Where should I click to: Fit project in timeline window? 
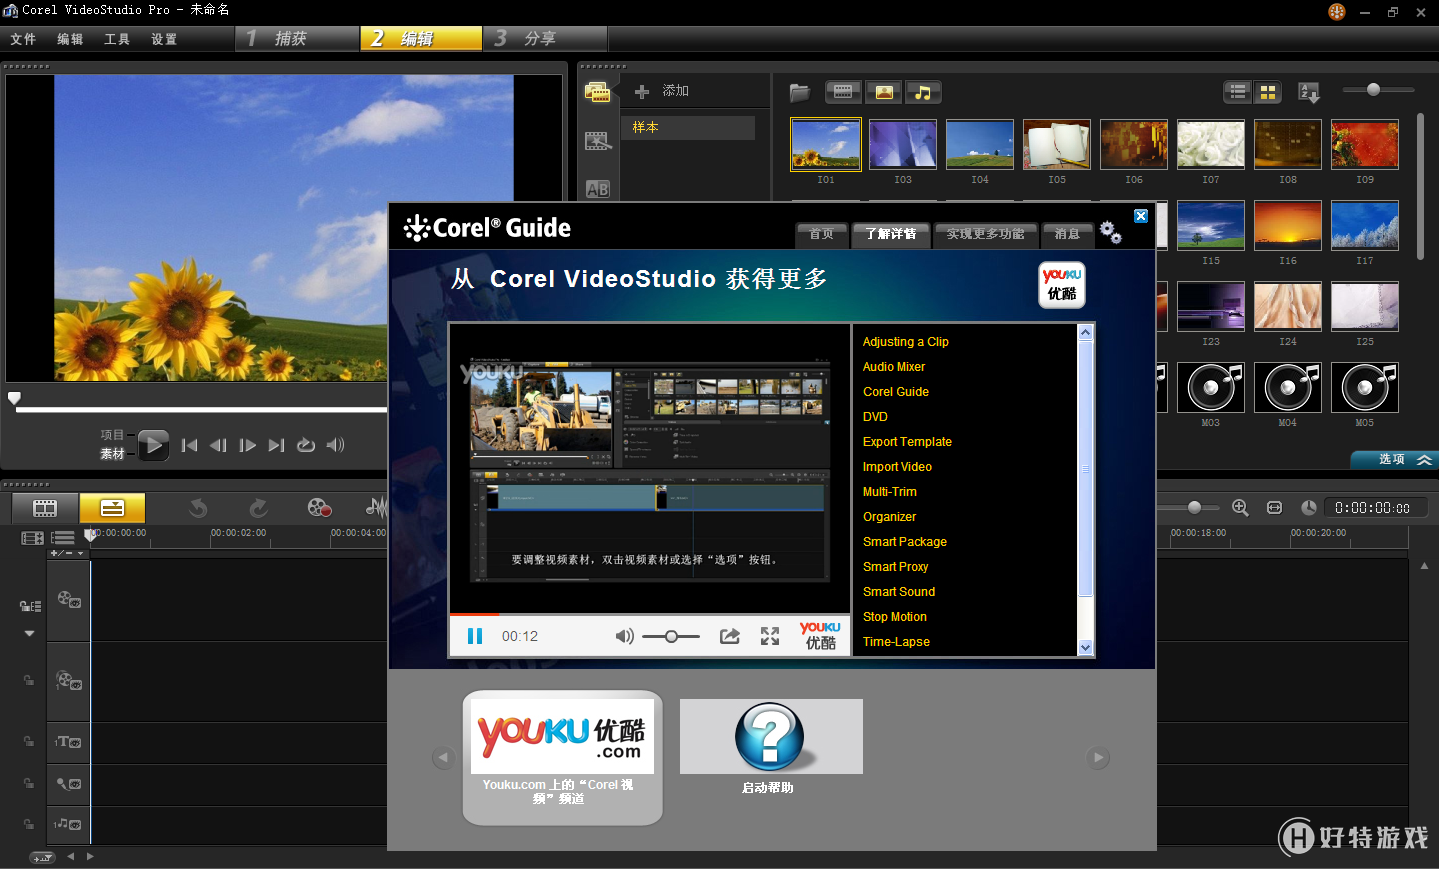[x=1274, y=508]
